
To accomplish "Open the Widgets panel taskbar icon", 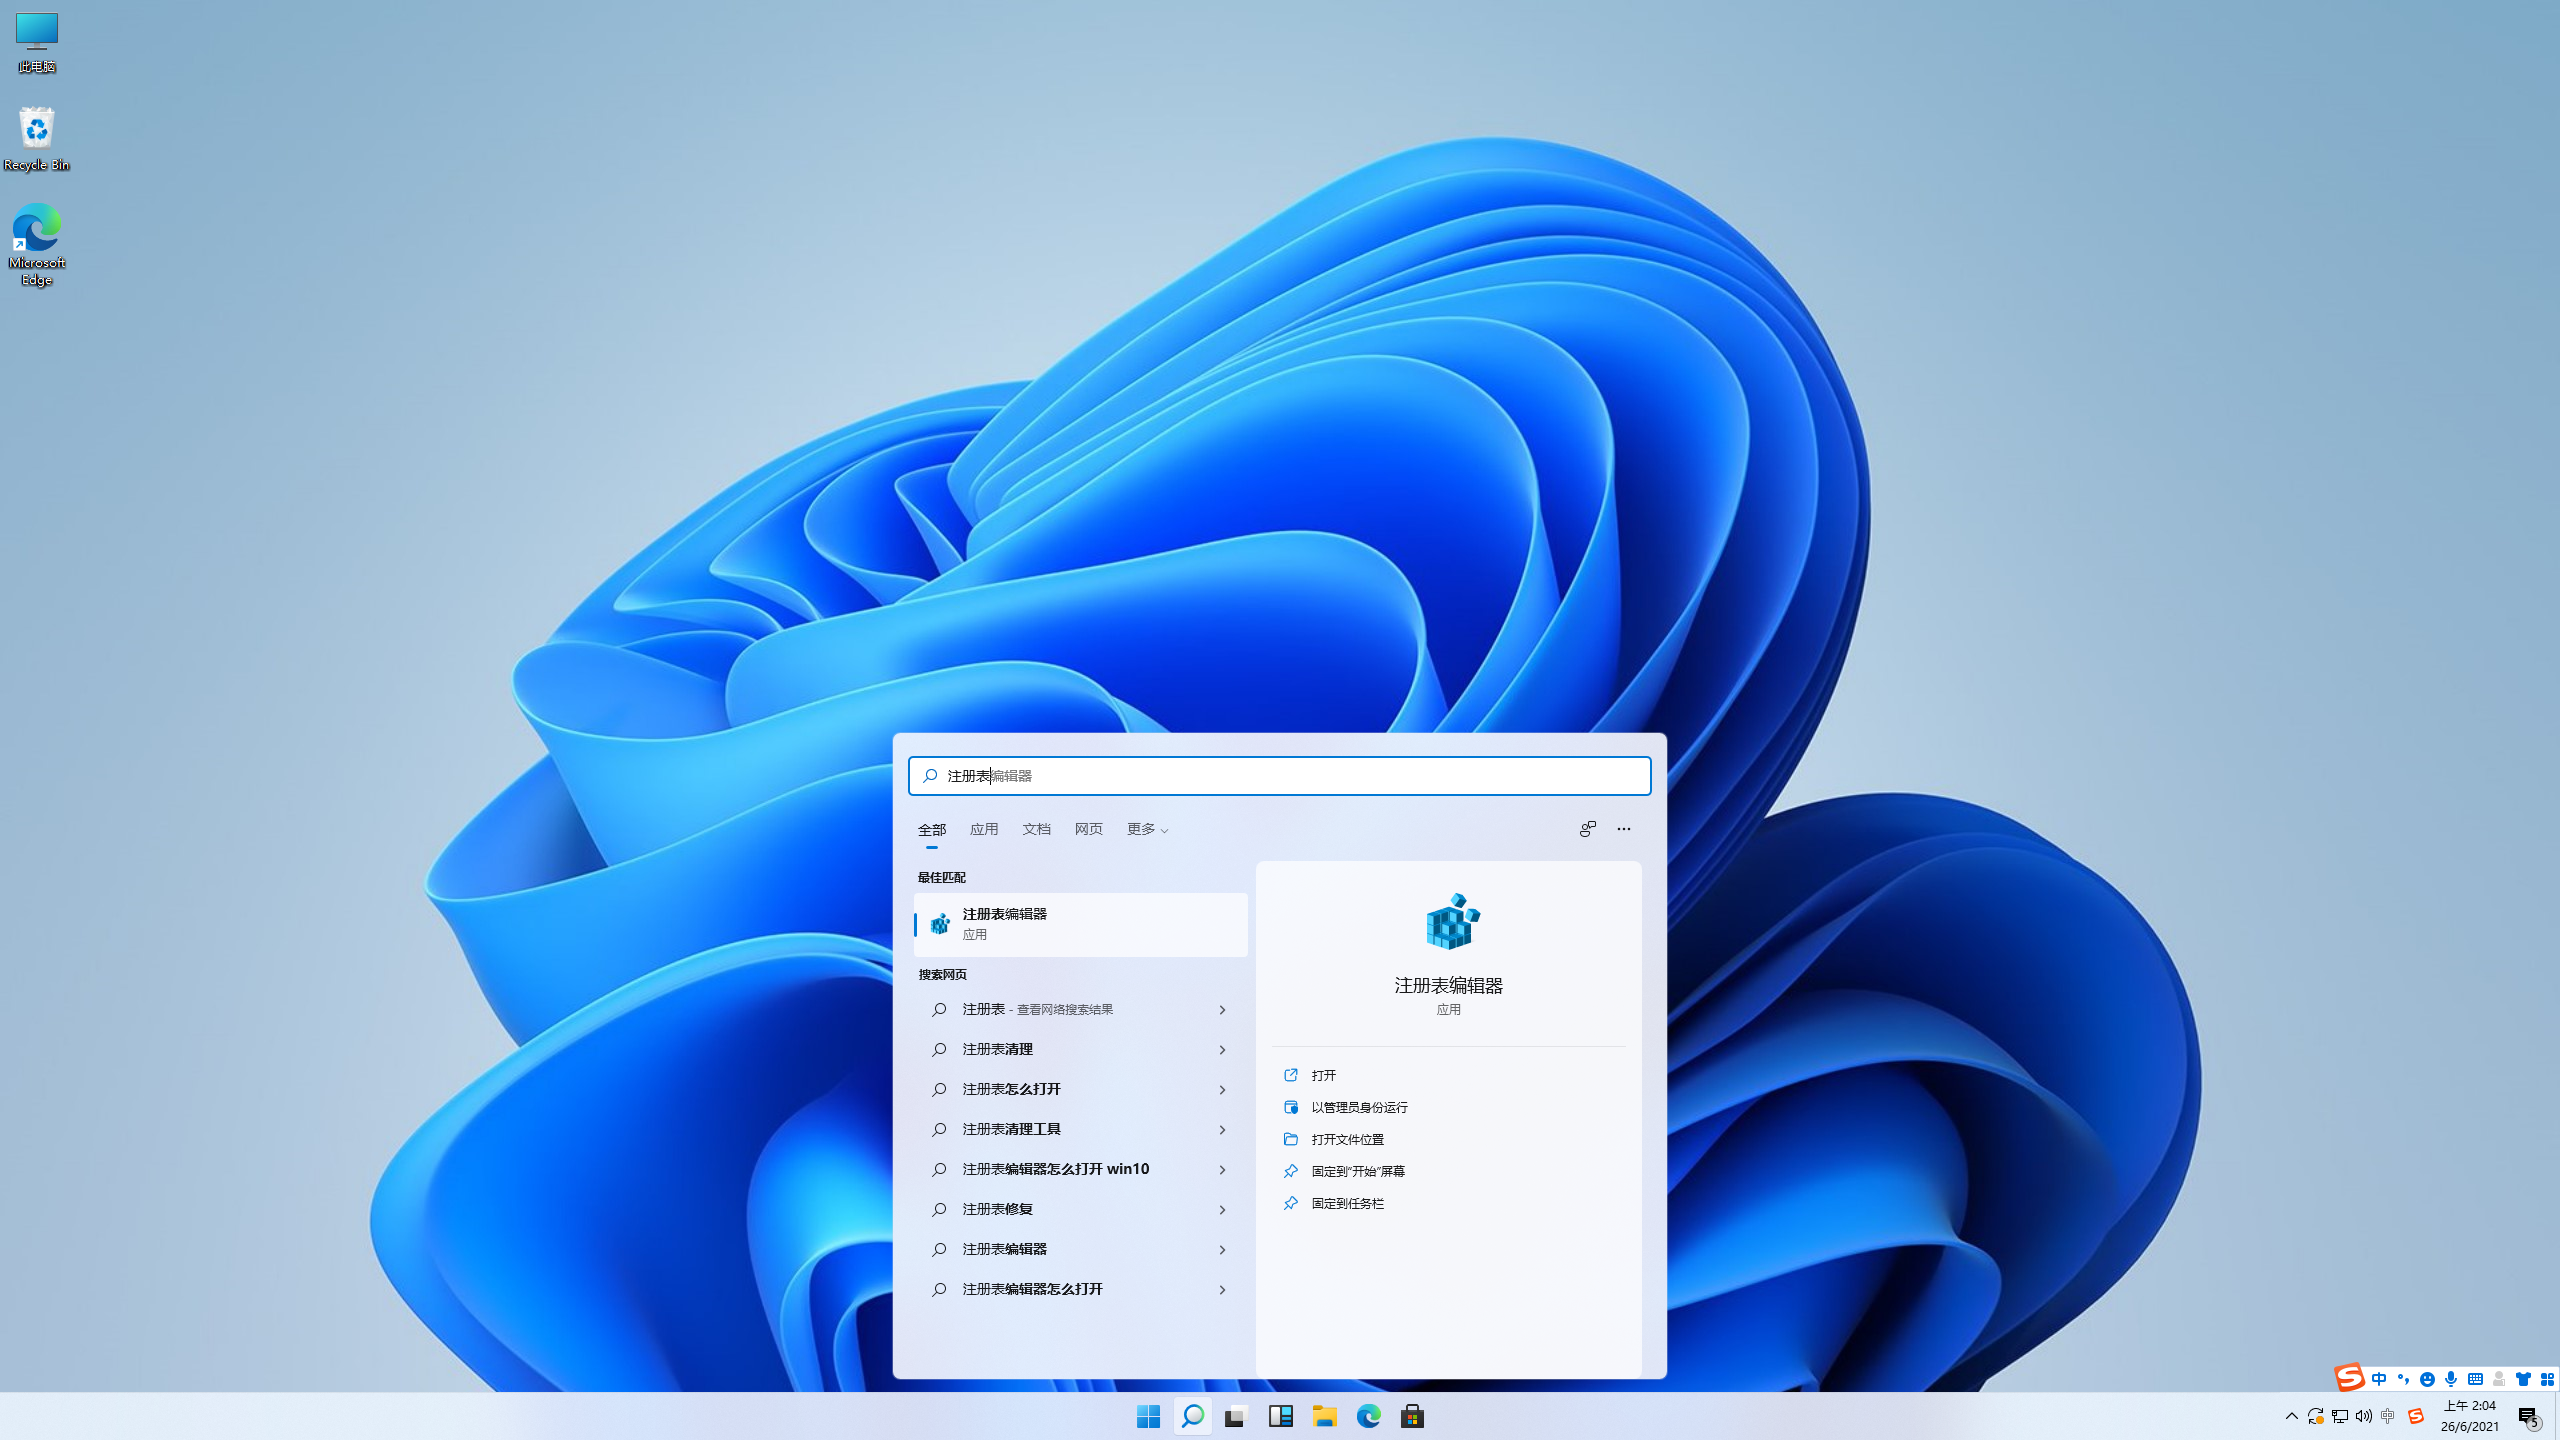I will click(1280, 1416).
